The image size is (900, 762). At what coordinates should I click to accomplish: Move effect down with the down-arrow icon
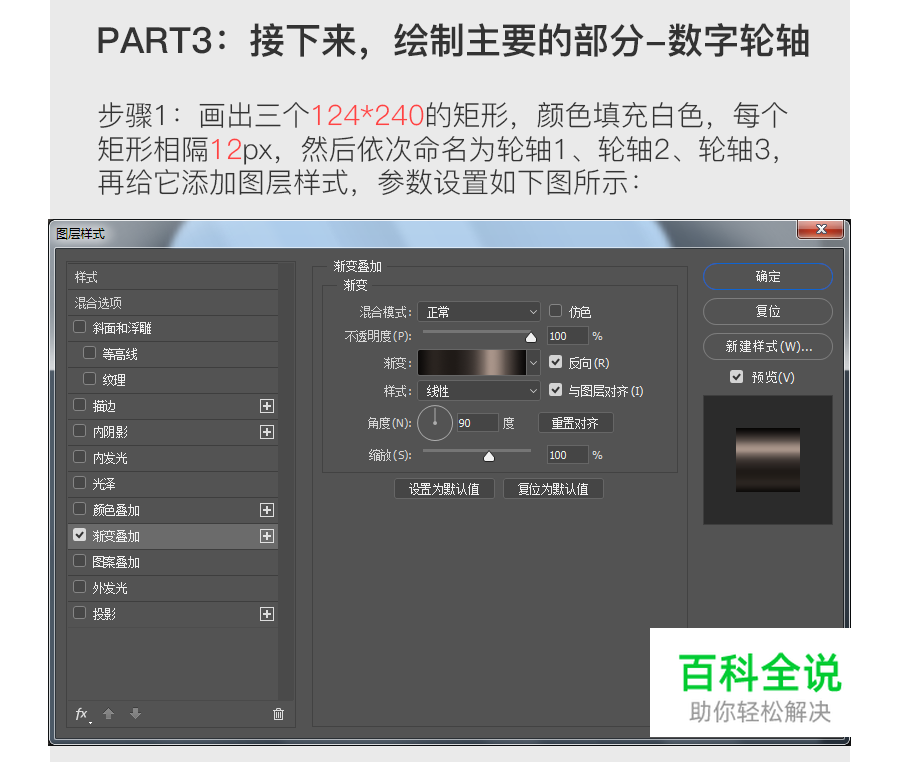(x=135, y=714)
